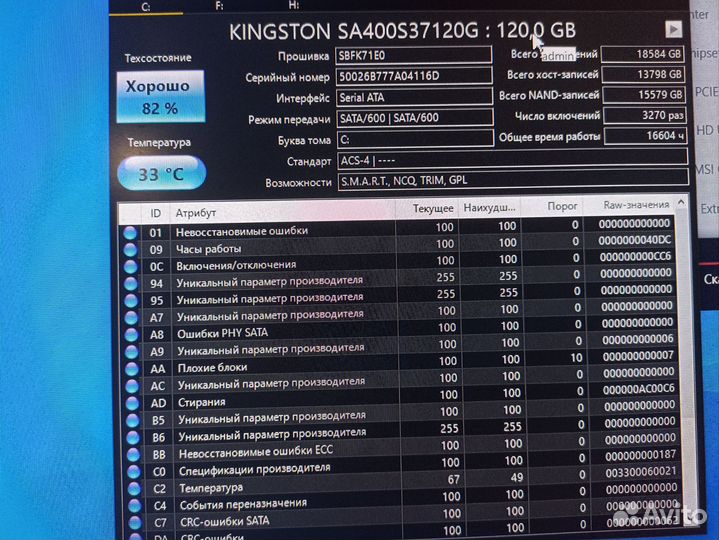Switch to the C: drive tab

pos(146,7)
